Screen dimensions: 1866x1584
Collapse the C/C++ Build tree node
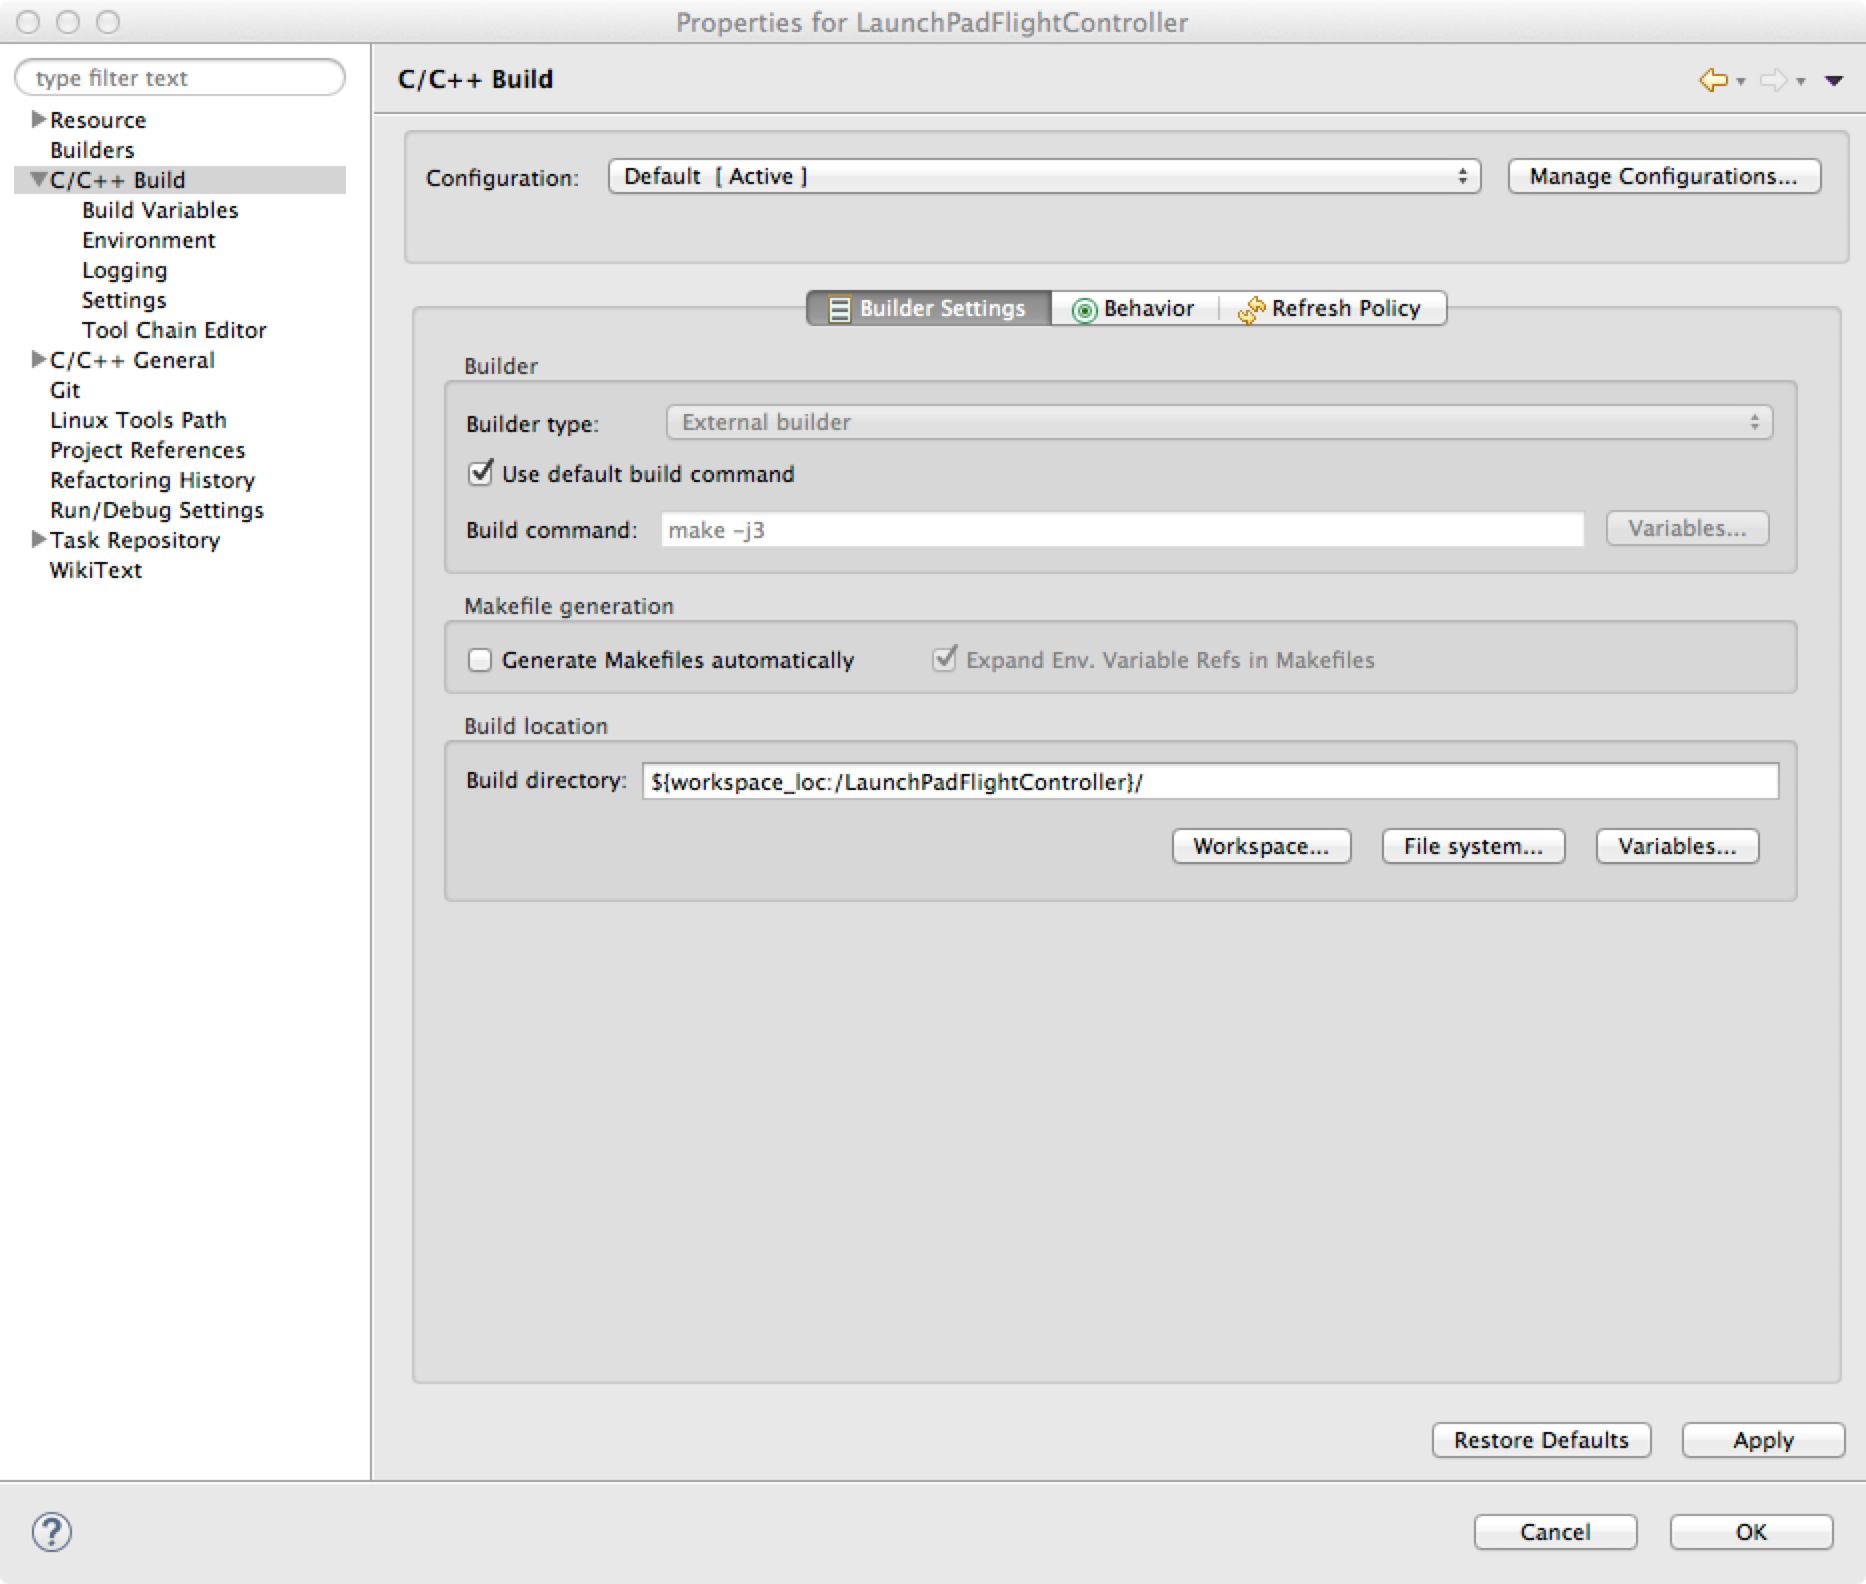click(x=39, y=179)
